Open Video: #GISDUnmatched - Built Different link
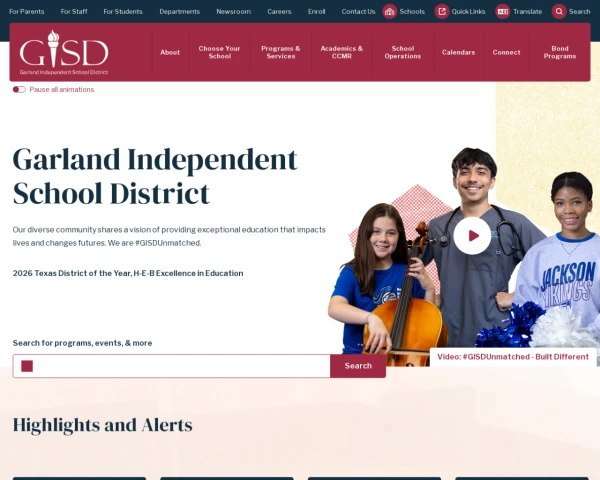This screenshot has height=480, width=600. coord(513,357)
